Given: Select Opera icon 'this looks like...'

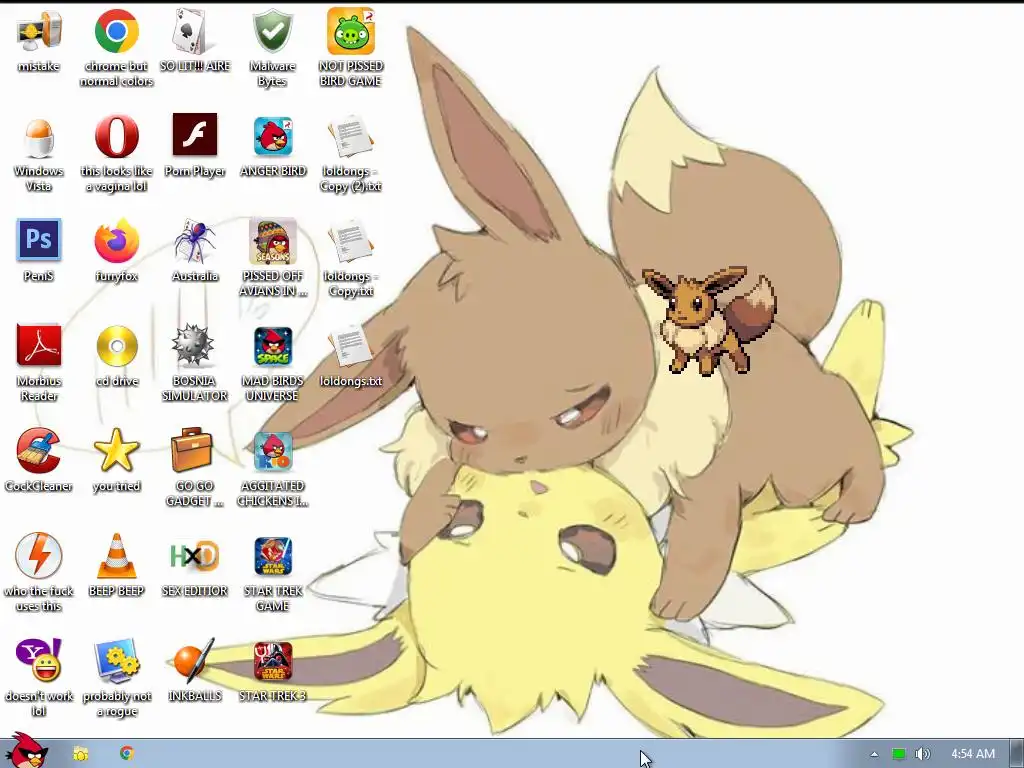Looking at the screenshot, I should point(116,136).
